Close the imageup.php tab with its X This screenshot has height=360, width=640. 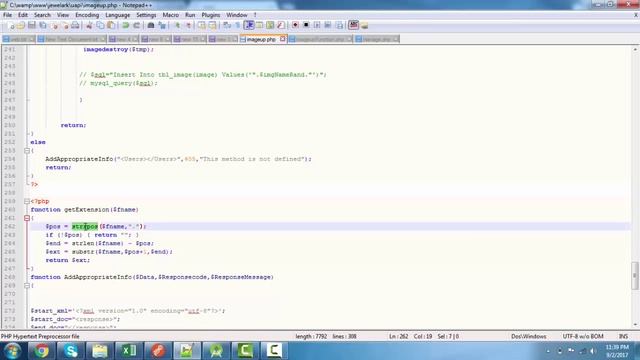(282, 39)
